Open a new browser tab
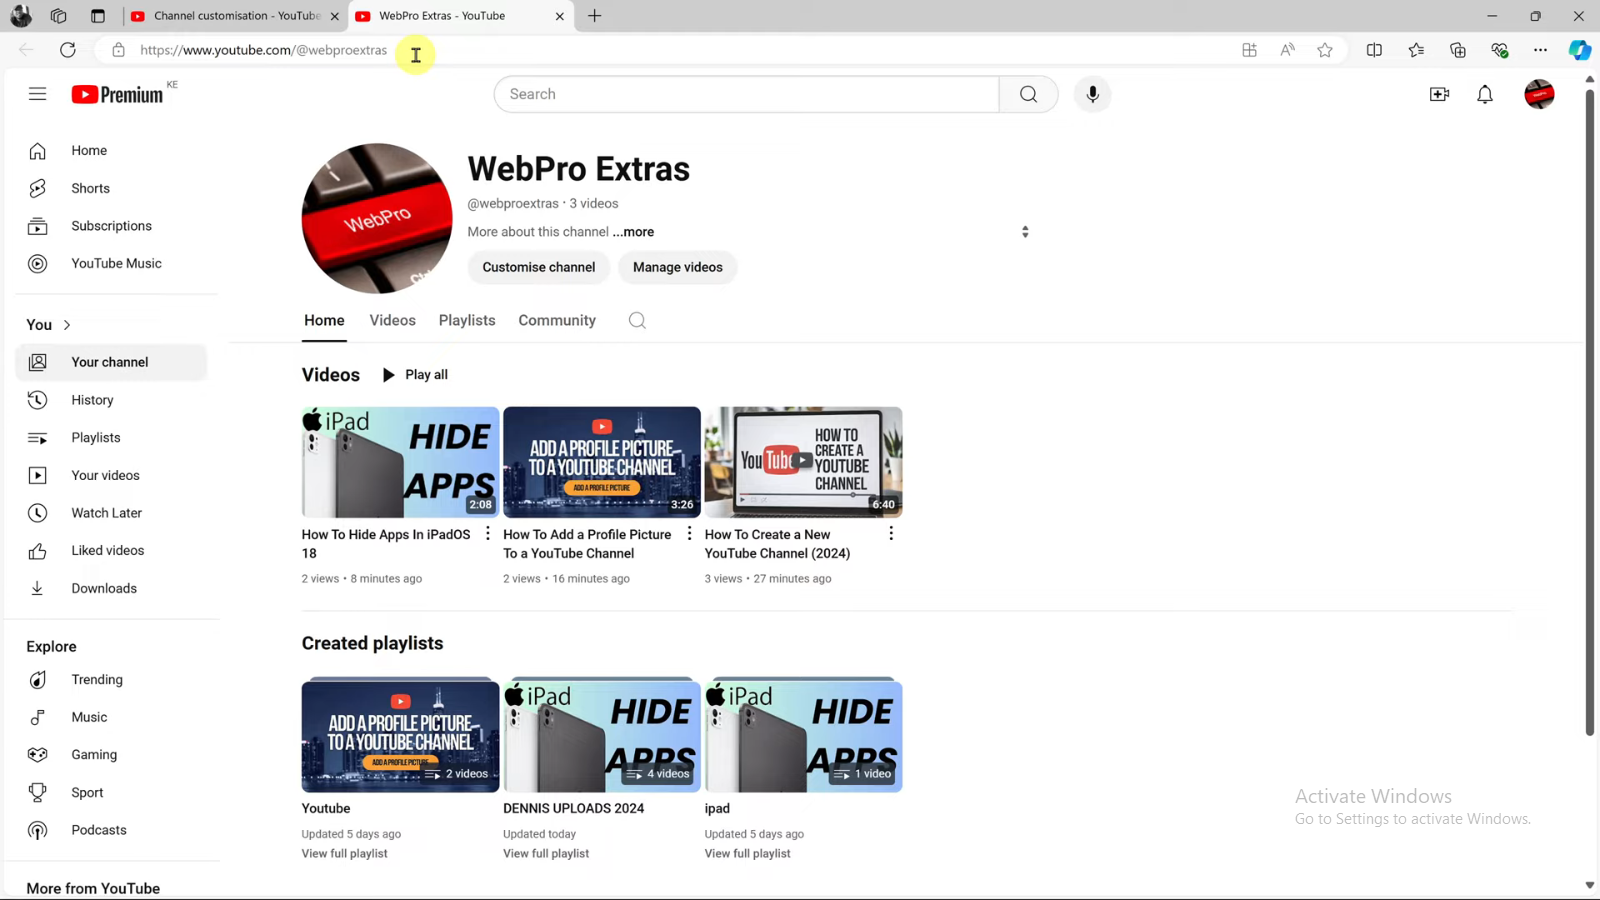1600x900 pixels. (x=595, y=16)
